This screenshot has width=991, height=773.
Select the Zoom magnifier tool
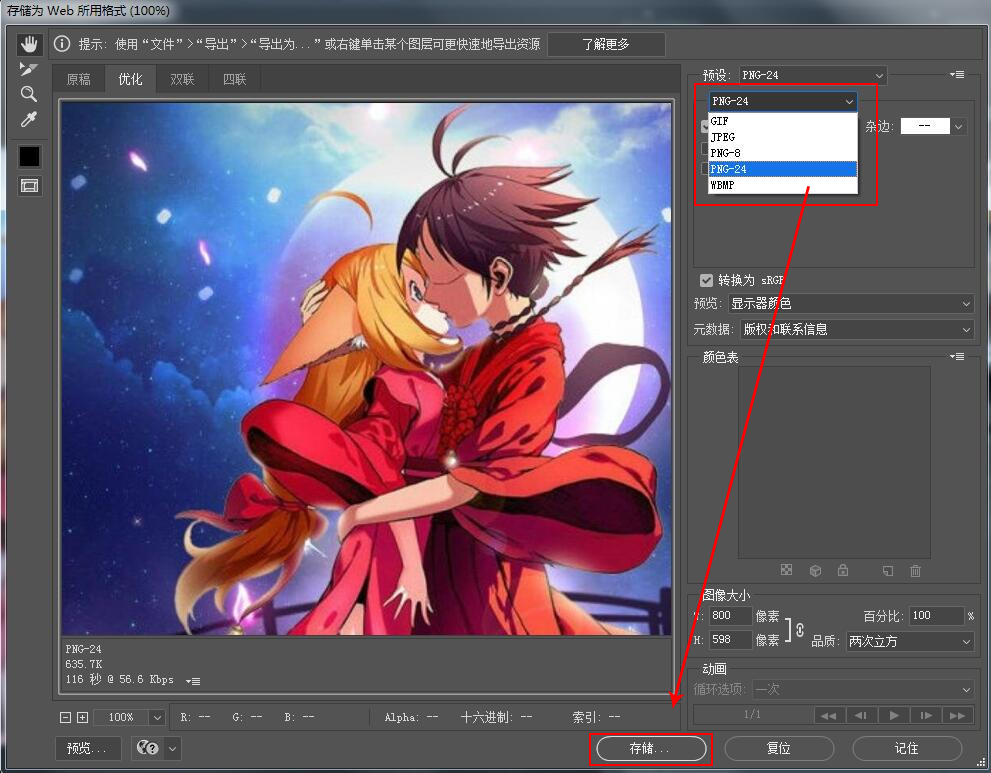(29, 94)
